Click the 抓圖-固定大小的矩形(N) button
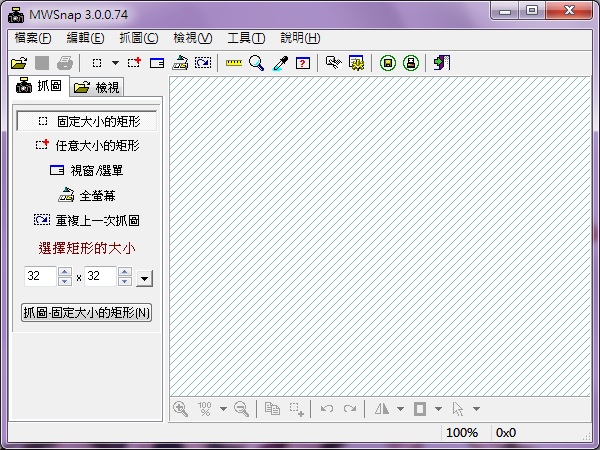The image size is (600, 450). (86, 313)
